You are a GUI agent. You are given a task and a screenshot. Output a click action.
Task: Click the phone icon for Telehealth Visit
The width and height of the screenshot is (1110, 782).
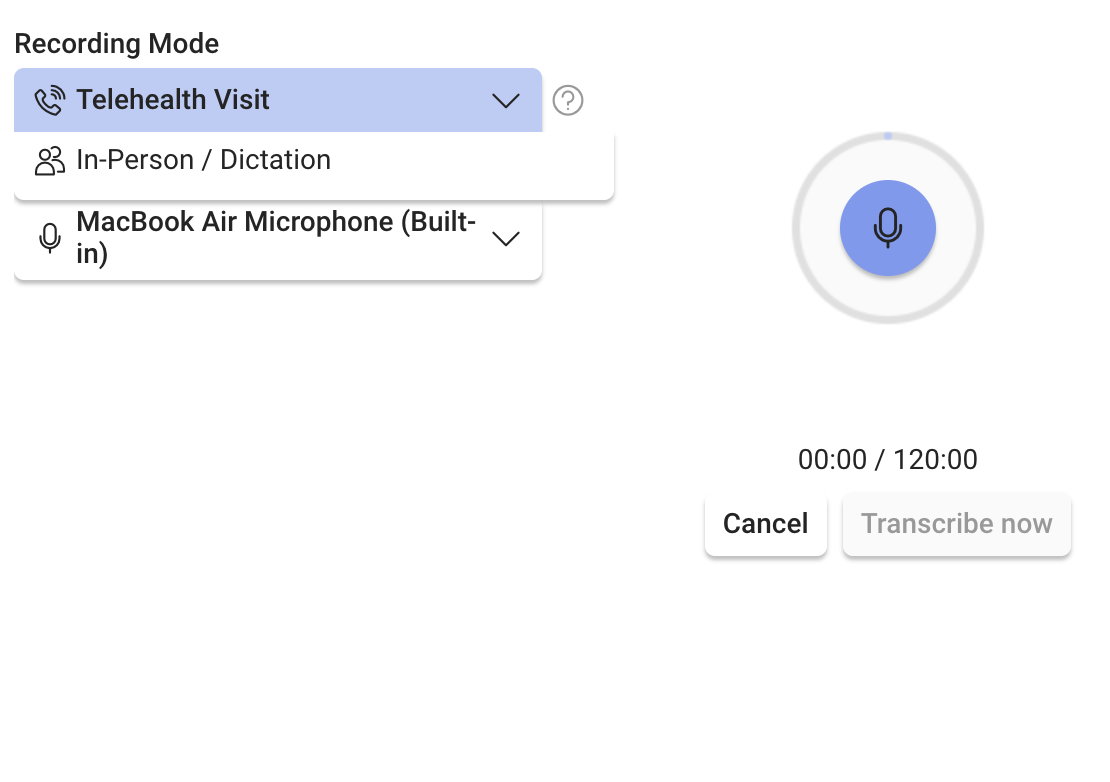(49, 100)
